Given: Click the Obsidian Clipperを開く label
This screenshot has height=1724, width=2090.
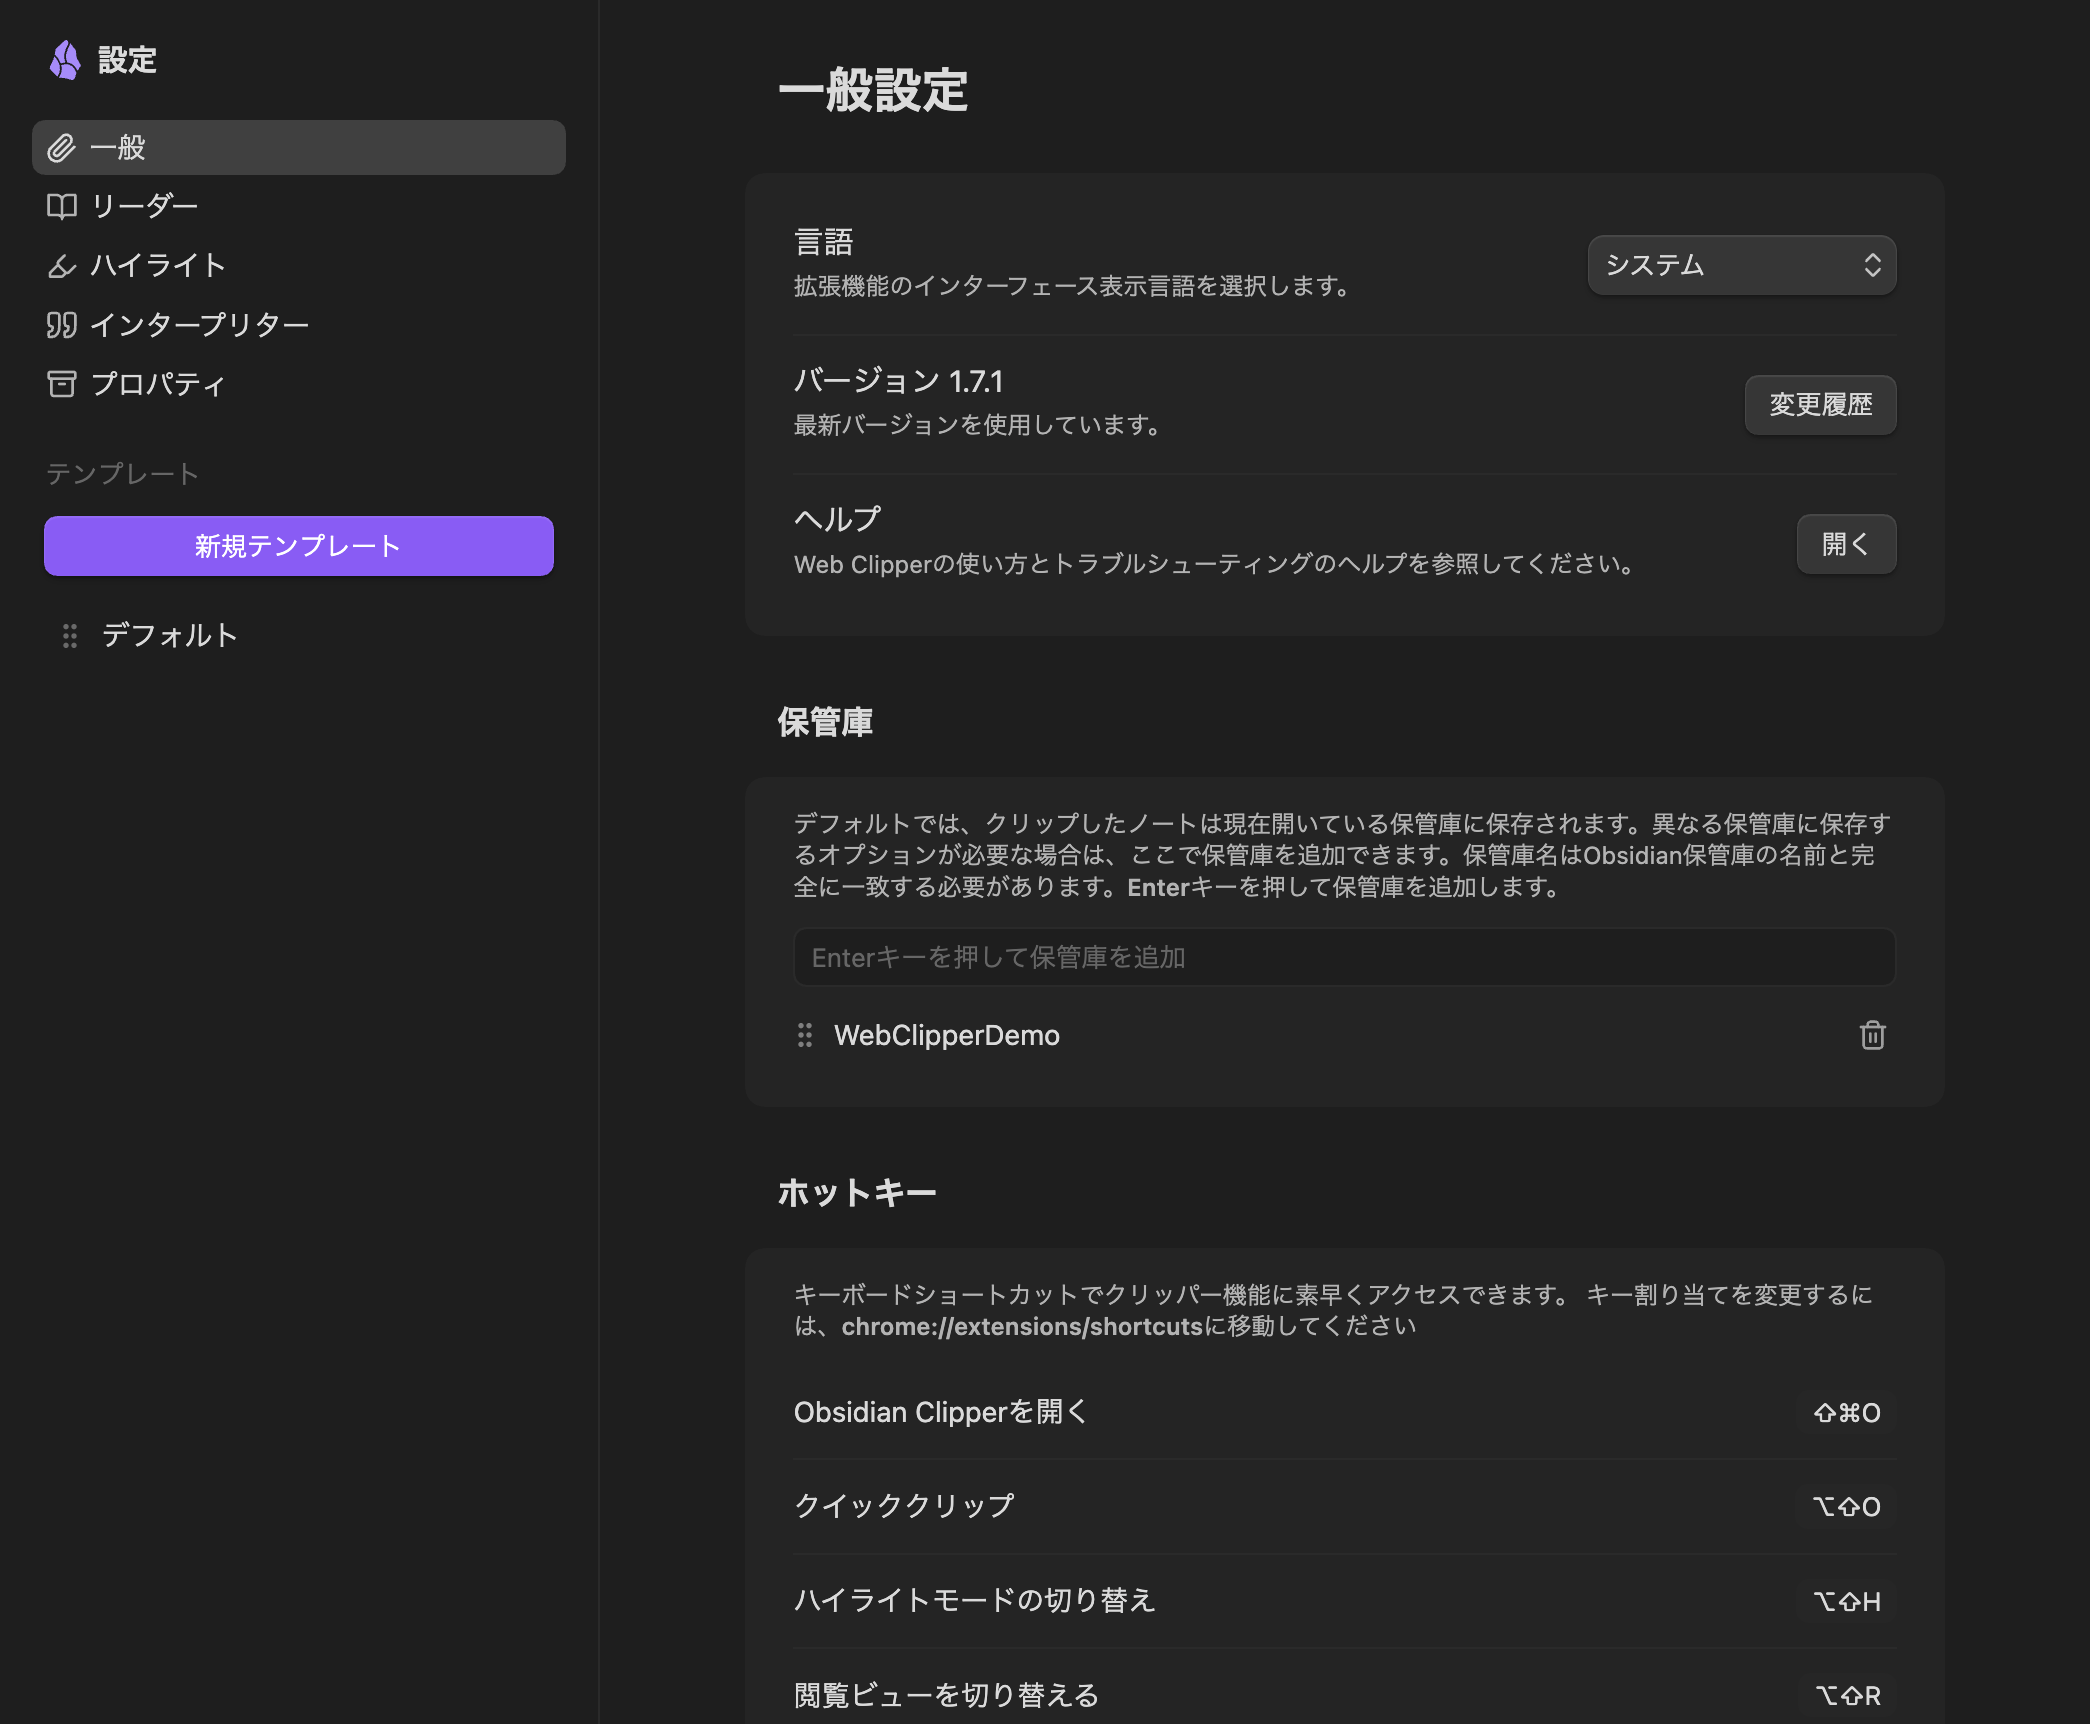Looking at the screenshot, I should click(x=940, y=1412).
